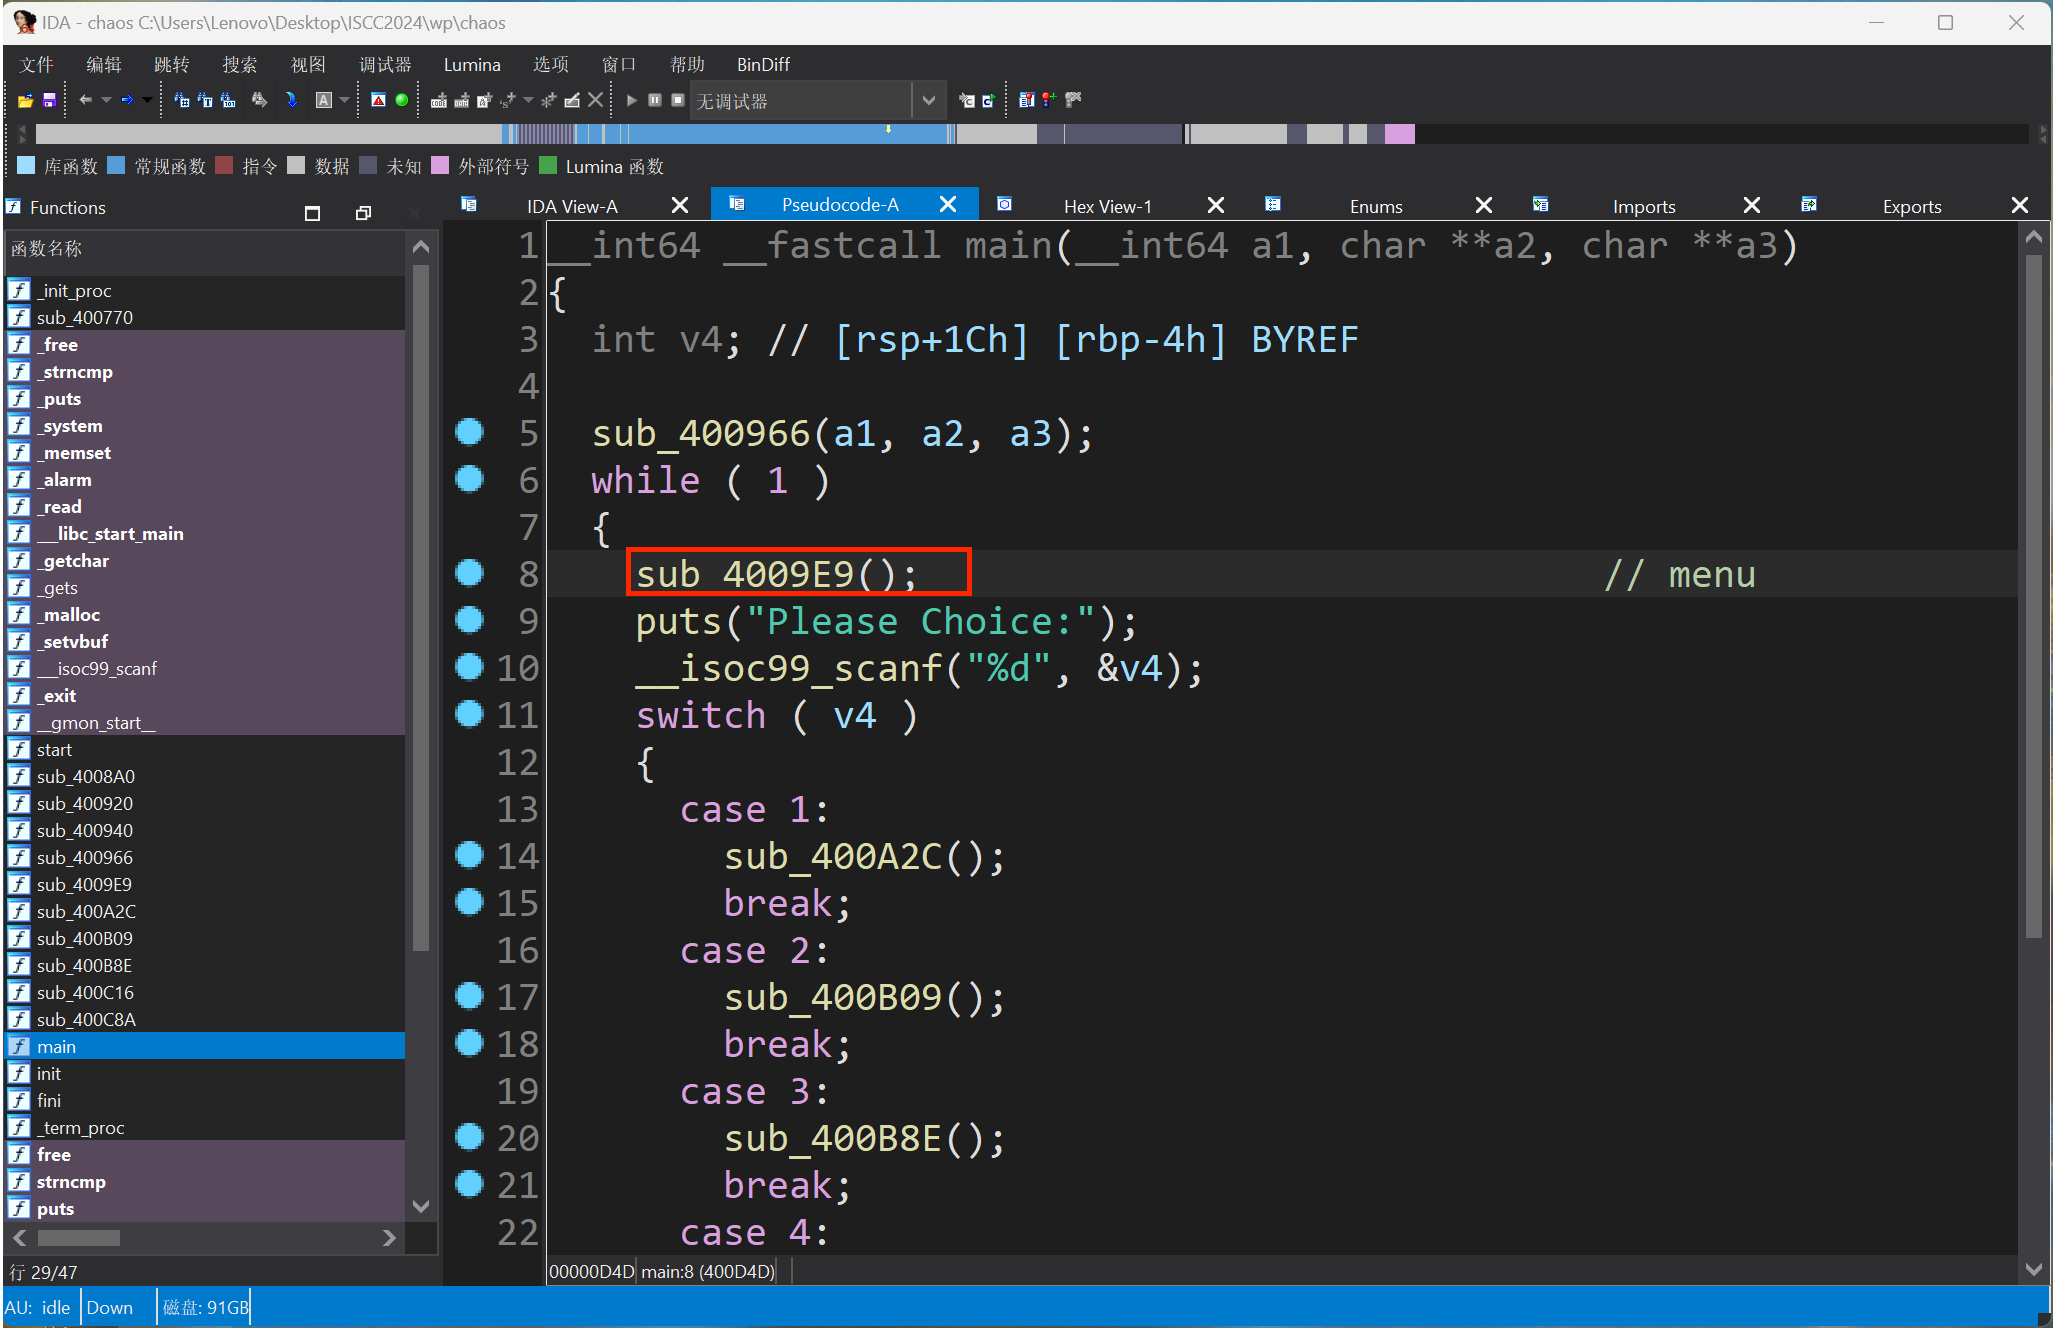
Task: Toggle the breakpoint dot on line 8
Action: click(x=469, y=573)
